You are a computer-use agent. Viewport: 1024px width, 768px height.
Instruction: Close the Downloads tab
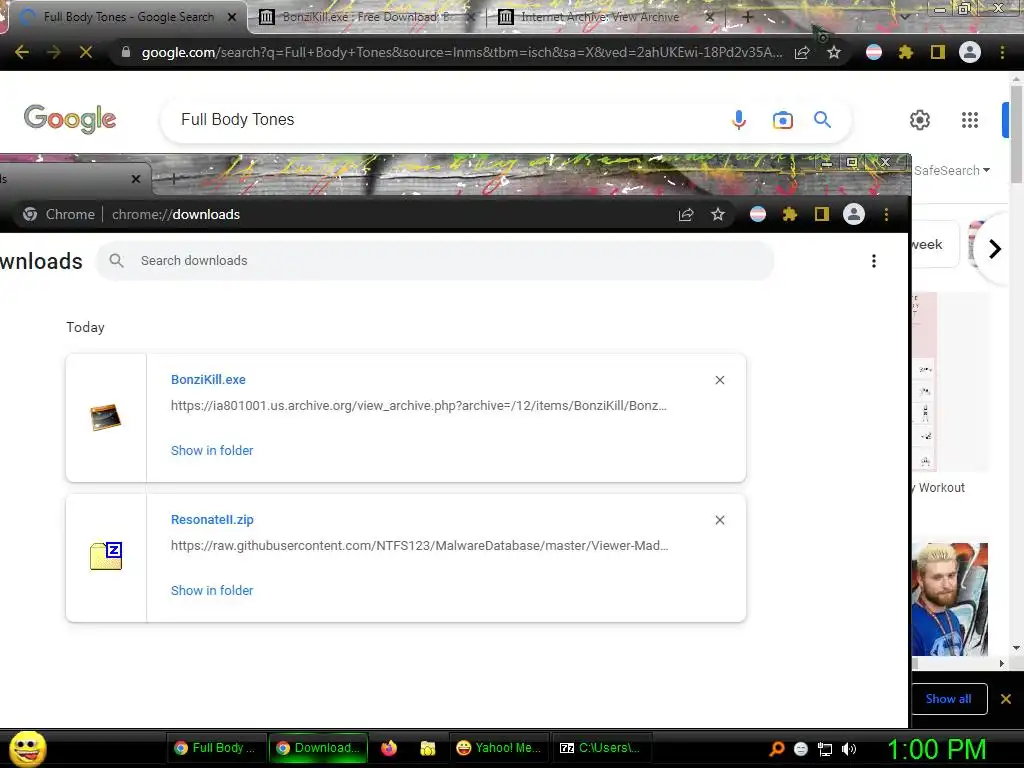(x=136, y=179)
